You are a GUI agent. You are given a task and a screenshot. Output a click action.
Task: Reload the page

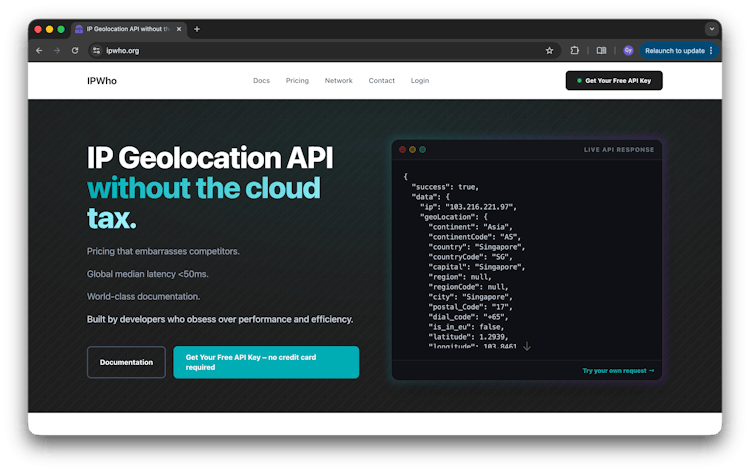click(x=75, y=50)
